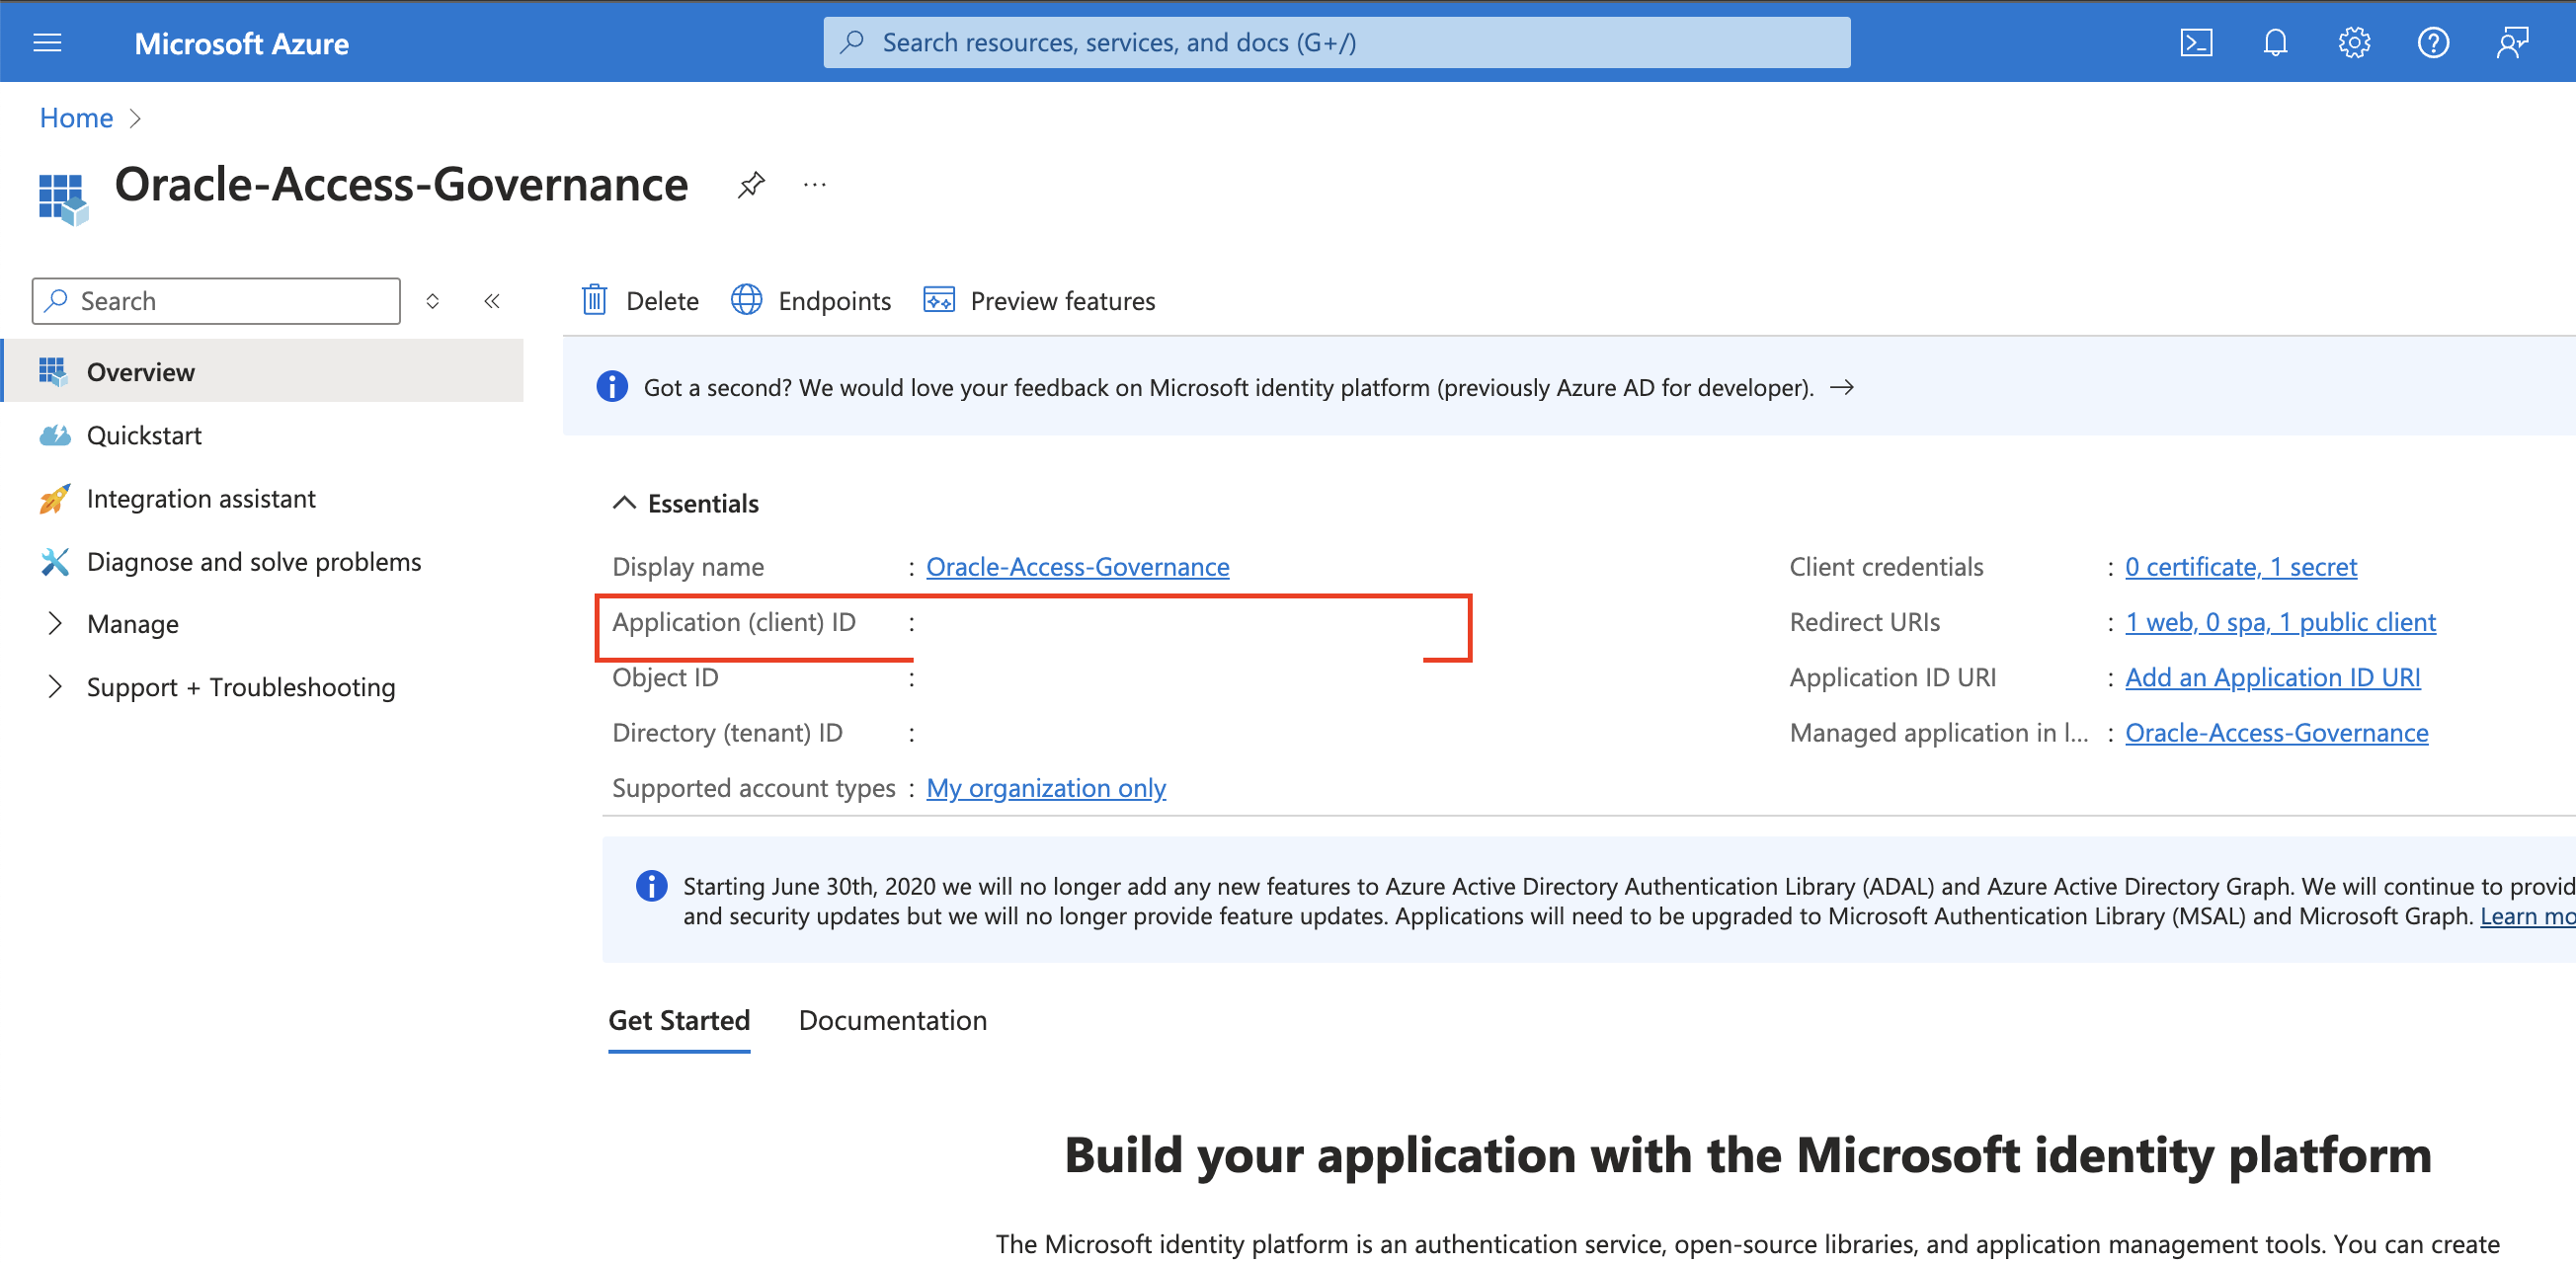Click the Delete trash icon
This screenshot has height=1265, width=2576.
click(x=594, y=300)
